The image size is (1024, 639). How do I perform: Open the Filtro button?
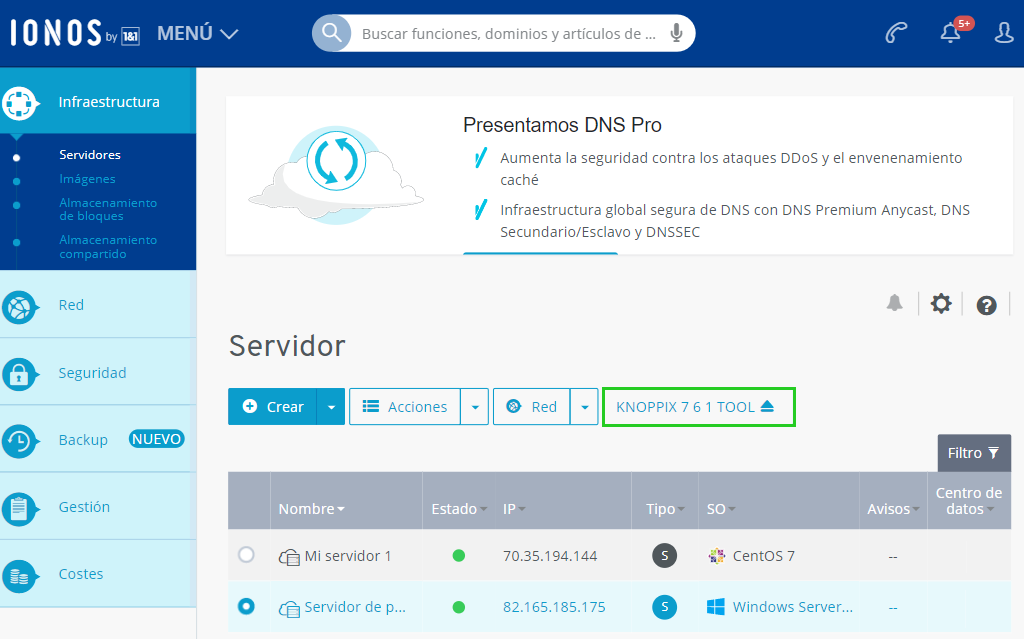point(974,453)
